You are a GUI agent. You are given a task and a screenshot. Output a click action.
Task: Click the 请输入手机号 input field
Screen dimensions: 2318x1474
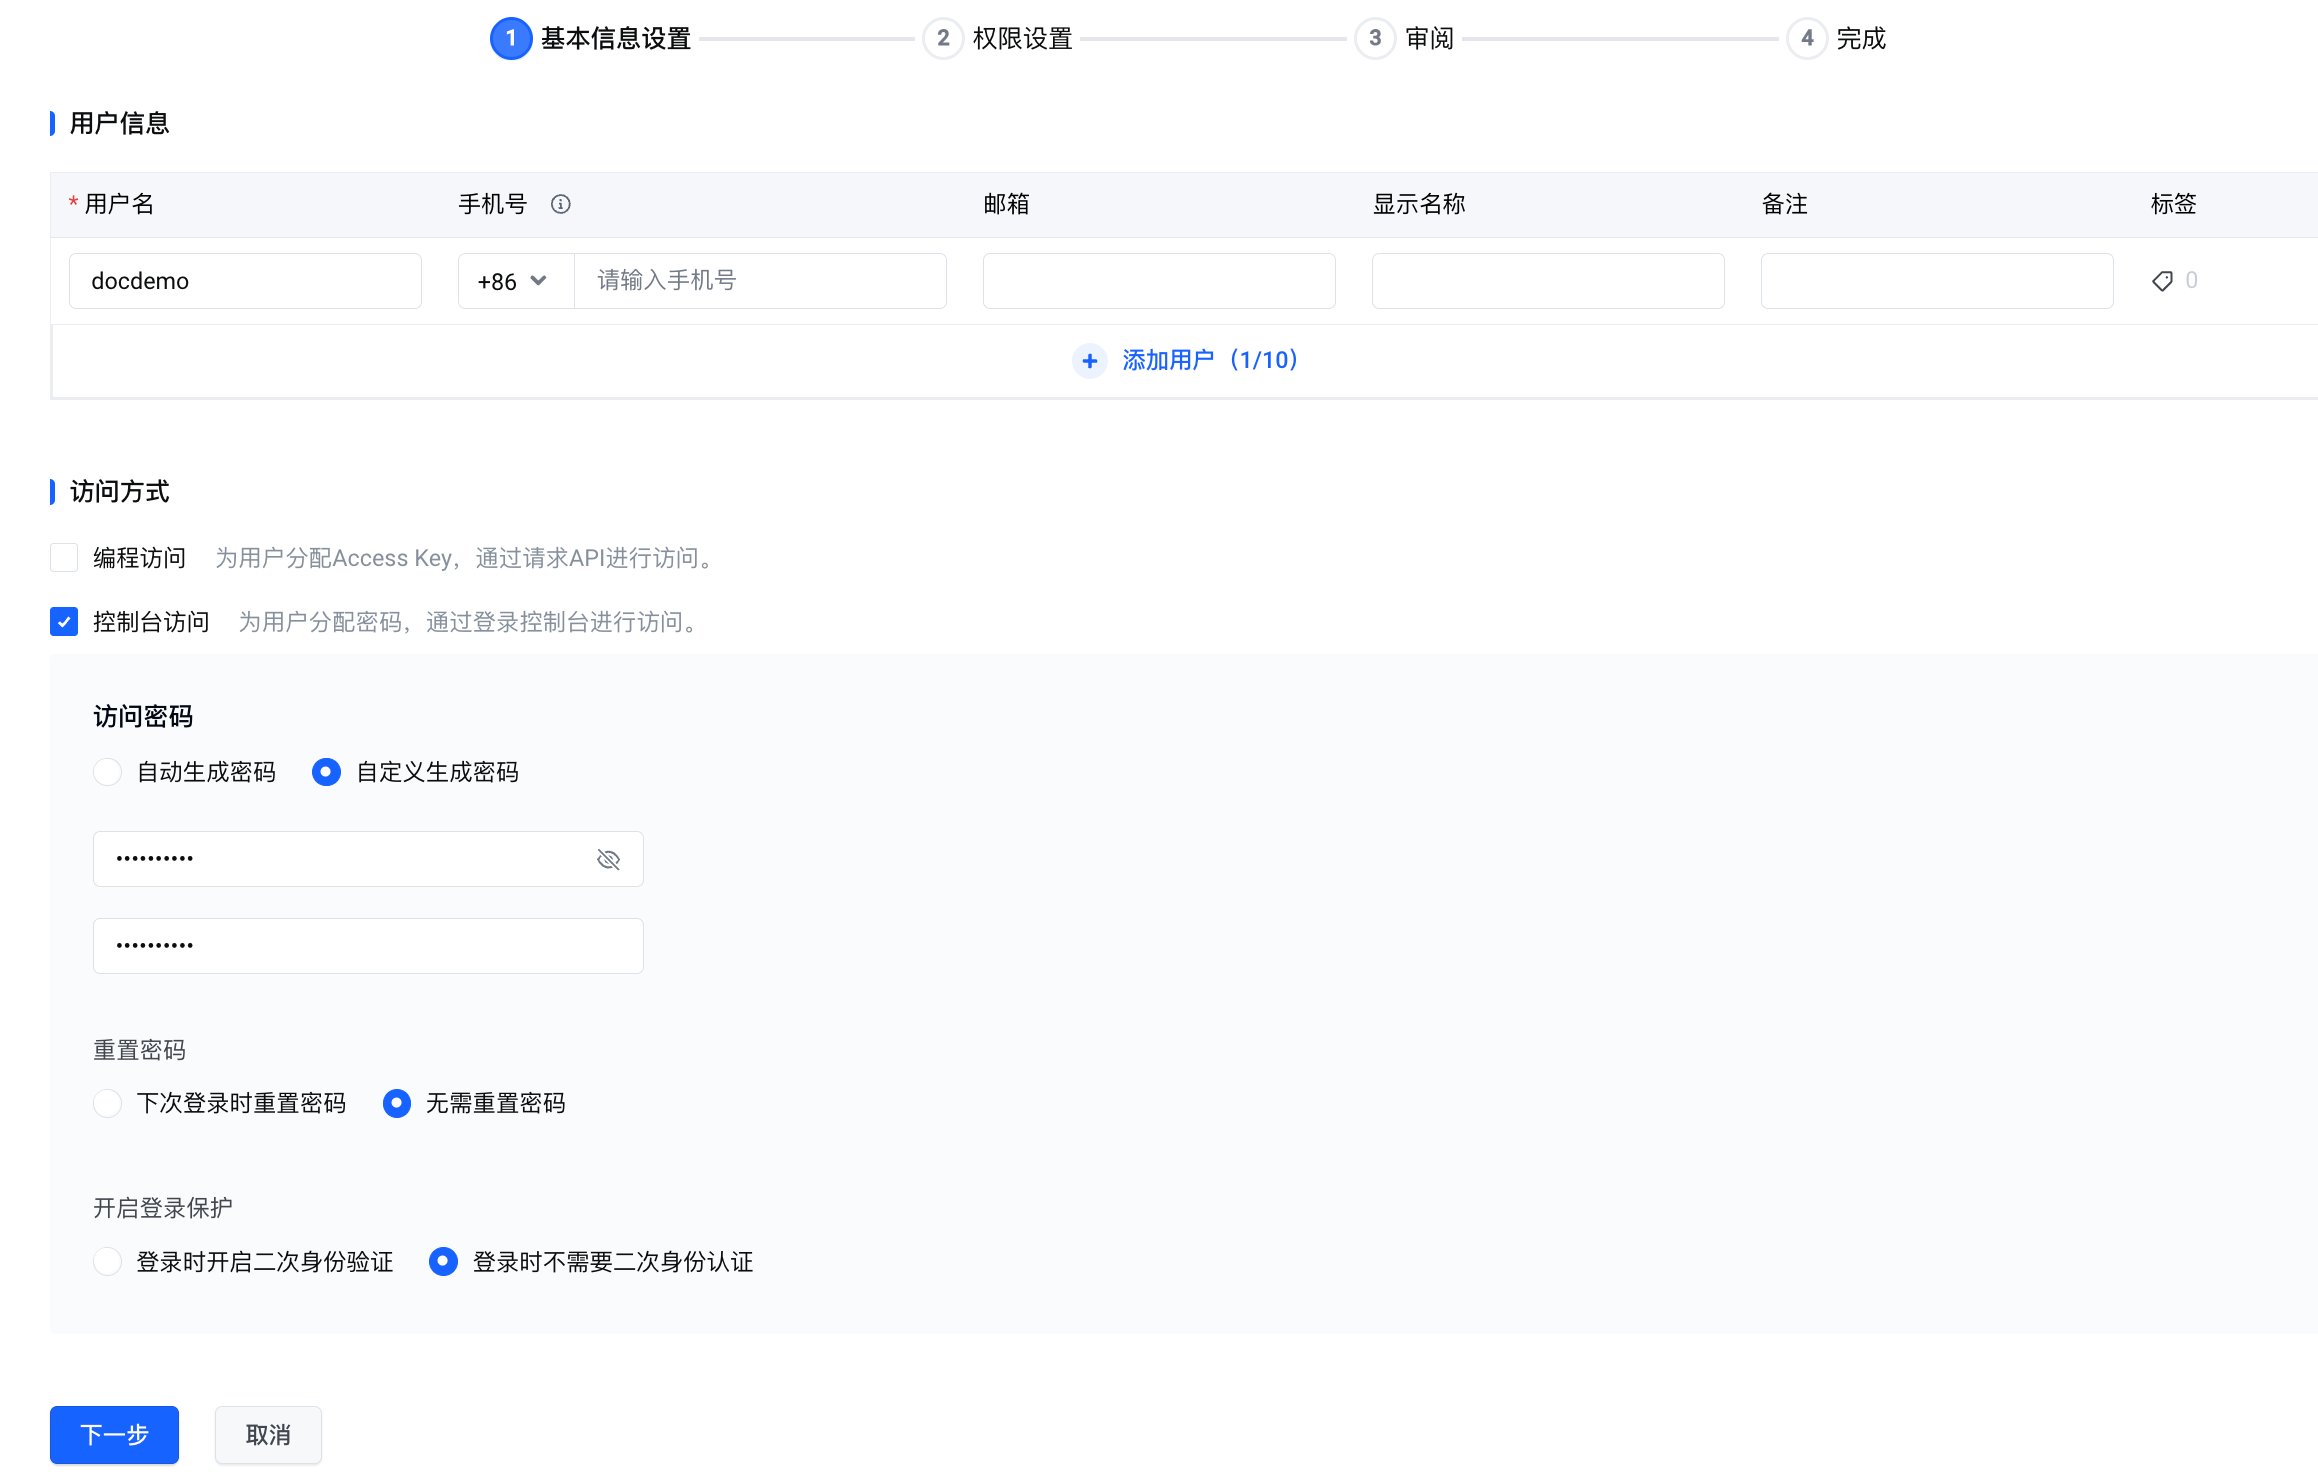[x=759, y=281]
